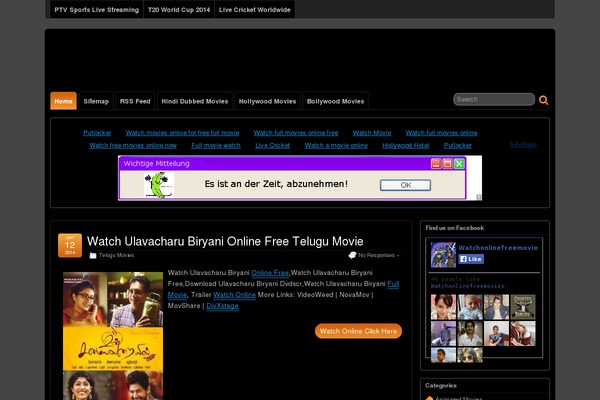
Task: Close the Wichtige Mitteilung ad with the green X
Action: click(459, 164)
